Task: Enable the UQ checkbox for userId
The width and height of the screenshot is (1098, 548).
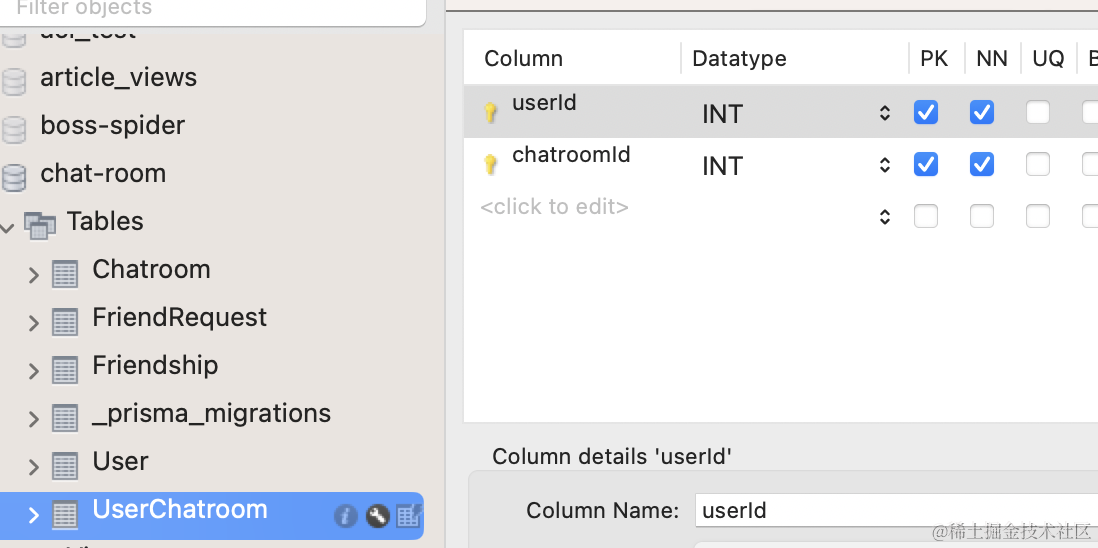Action: click(1038, 112)
